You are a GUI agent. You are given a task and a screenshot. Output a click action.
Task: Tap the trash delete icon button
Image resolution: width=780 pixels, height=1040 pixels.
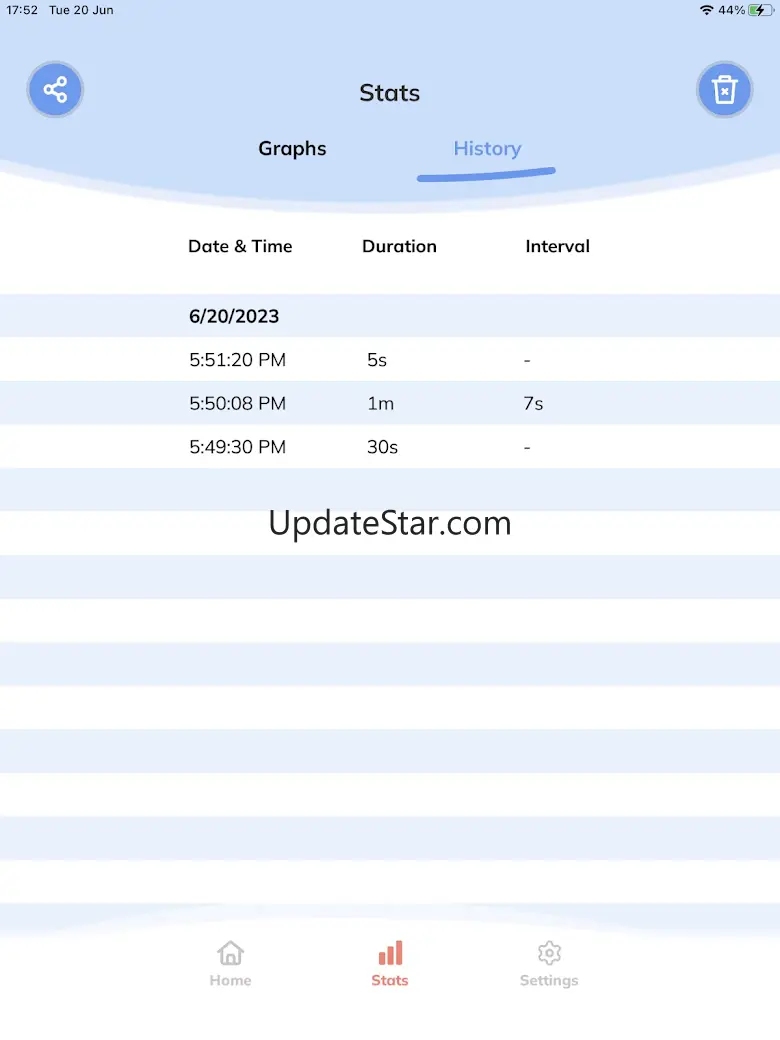coord(724,90)
